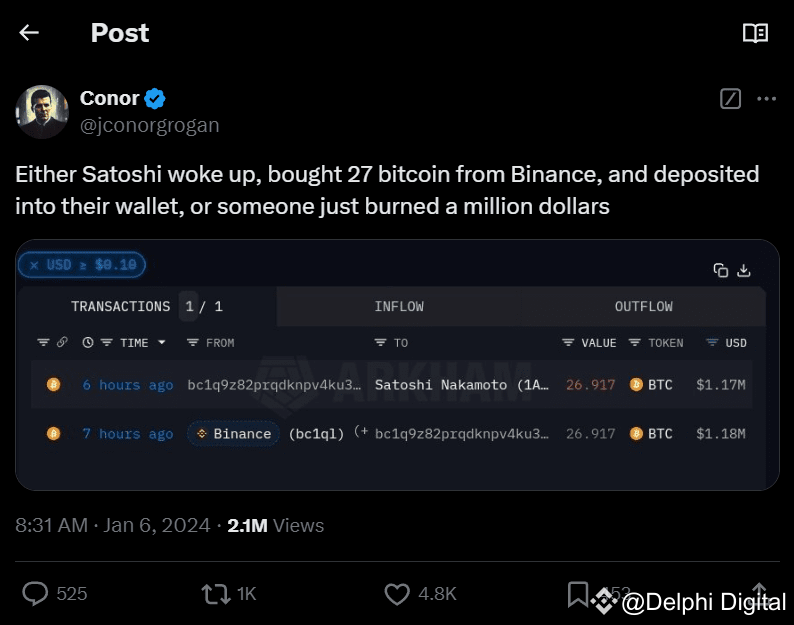
Task: Go back using the left arrow
Action: pyautogui.click(x=29, y=33)
